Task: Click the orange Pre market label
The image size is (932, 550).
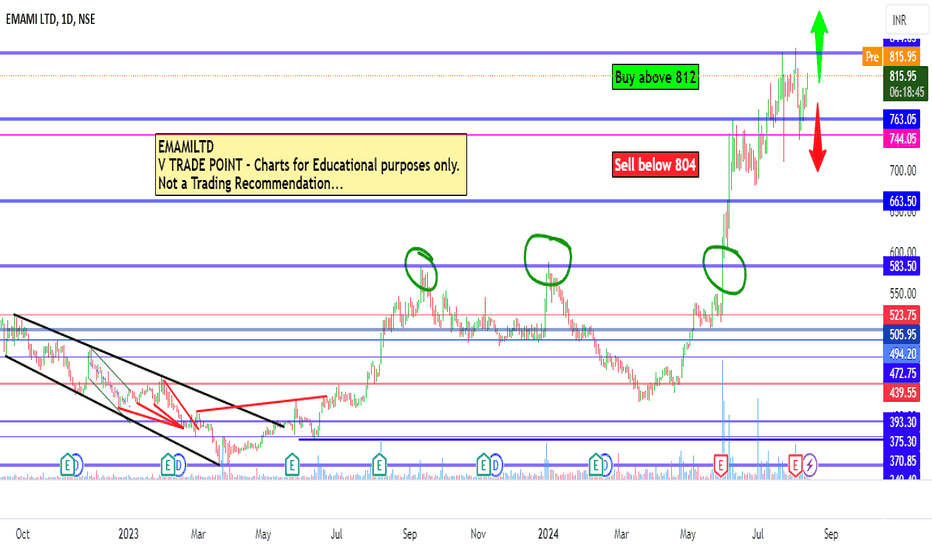Action: 872,56
